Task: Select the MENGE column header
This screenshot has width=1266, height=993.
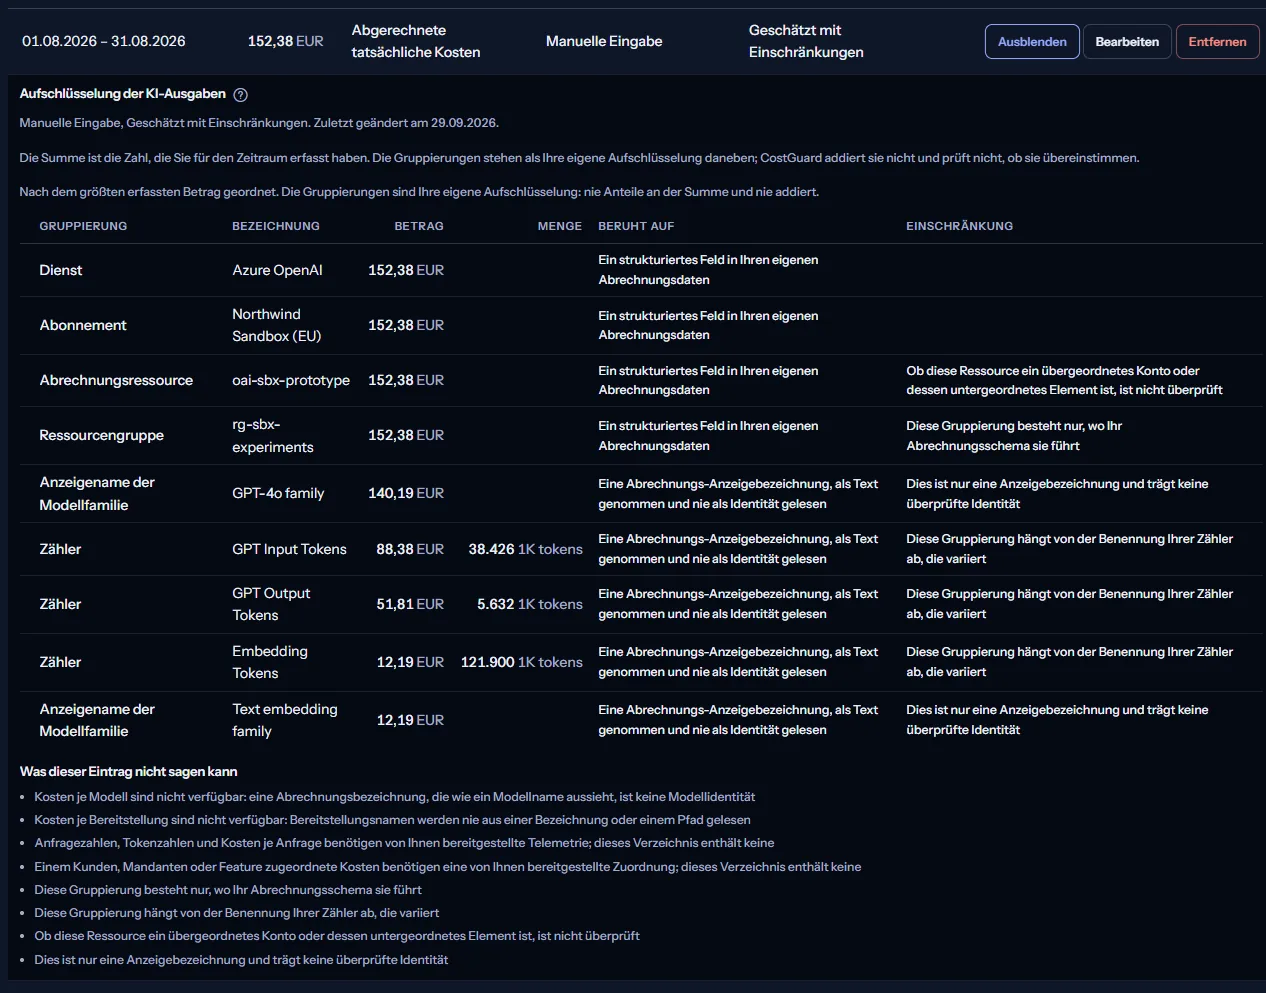Action: (x=560, y=226)
